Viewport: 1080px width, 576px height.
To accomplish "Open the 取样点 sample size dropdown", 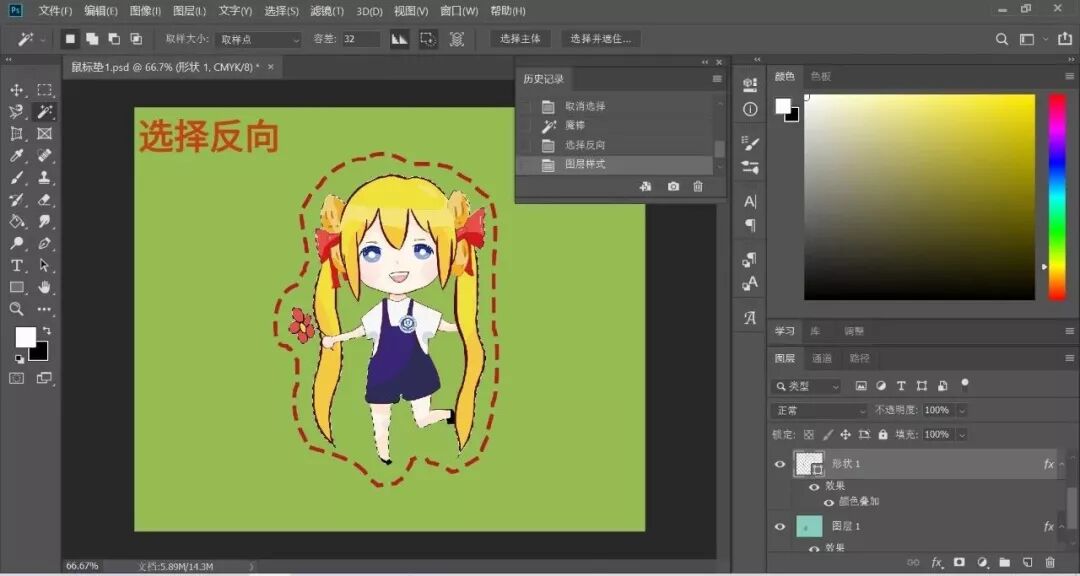I will point(258,40).
